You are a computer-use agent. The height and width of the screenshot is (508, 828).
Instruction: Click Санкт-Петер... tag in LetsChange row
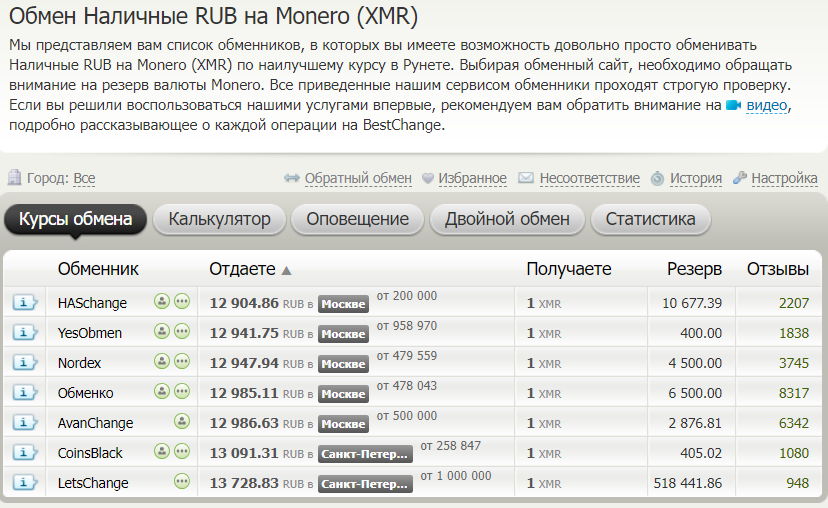coord(365,484)
